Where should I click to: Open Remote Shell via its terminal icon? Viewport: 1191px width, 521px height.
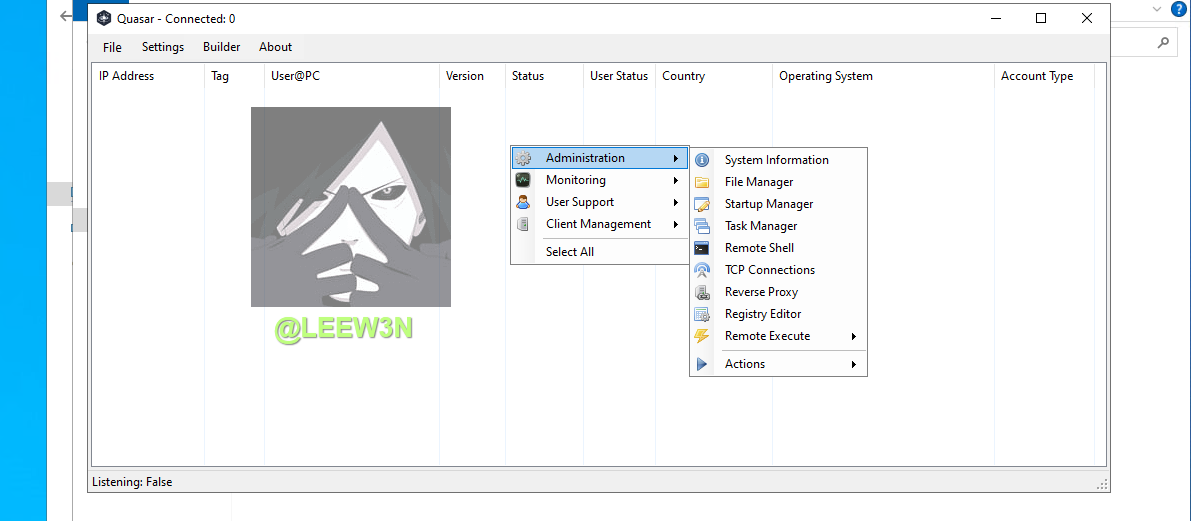(x=702, y=248)
